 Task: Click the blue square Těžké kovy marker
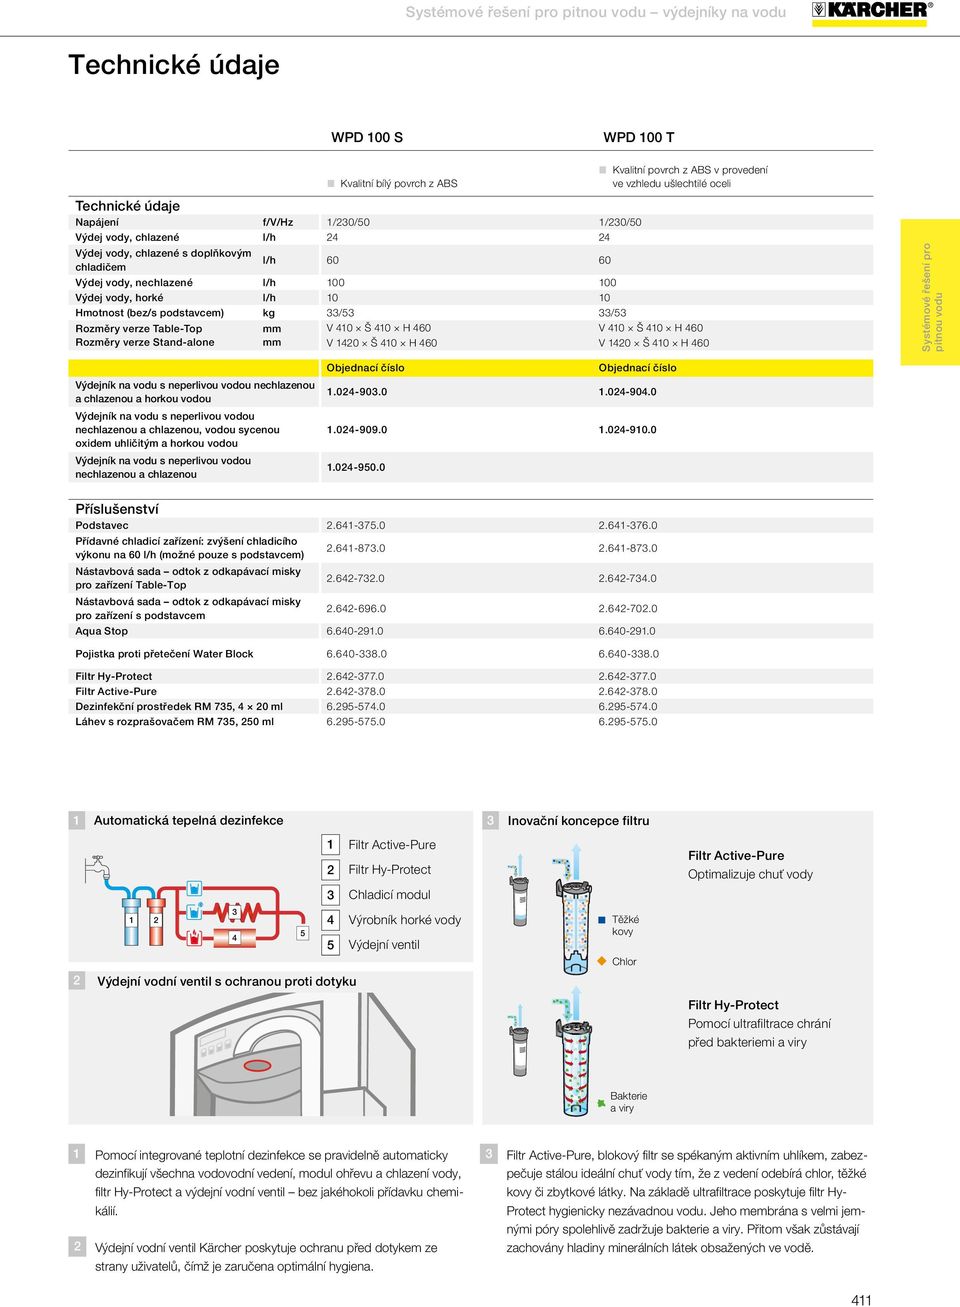click(x=602, y=919)
